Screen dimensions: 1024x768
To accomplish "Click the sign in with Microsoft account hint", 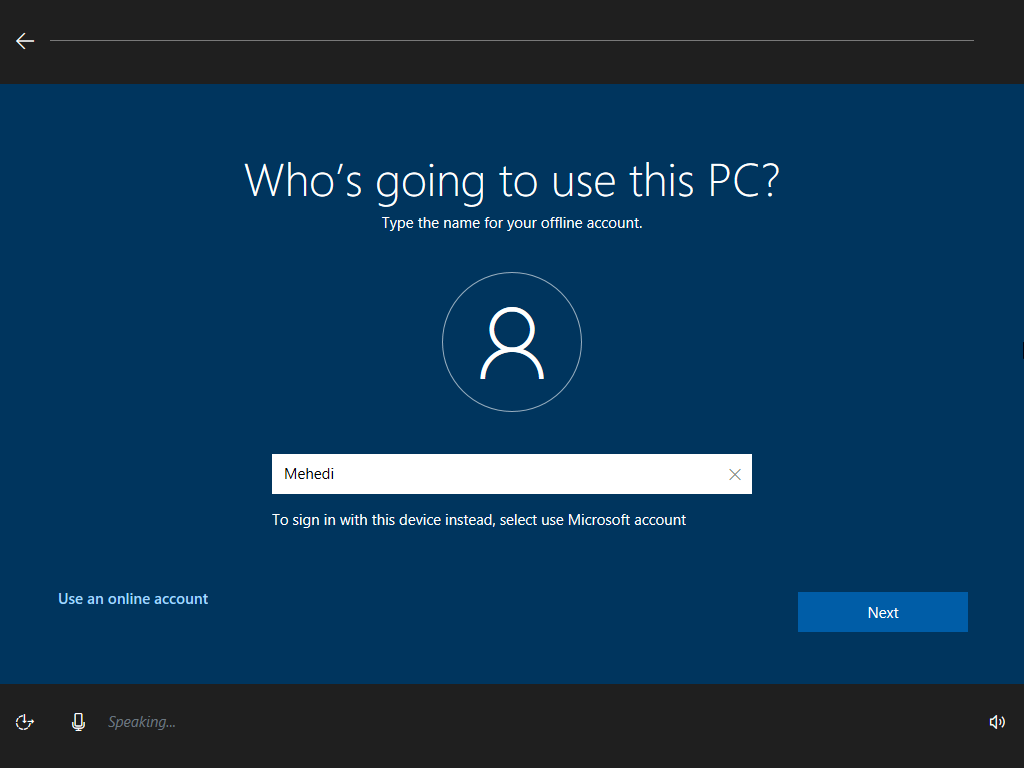I will (479, 520).
